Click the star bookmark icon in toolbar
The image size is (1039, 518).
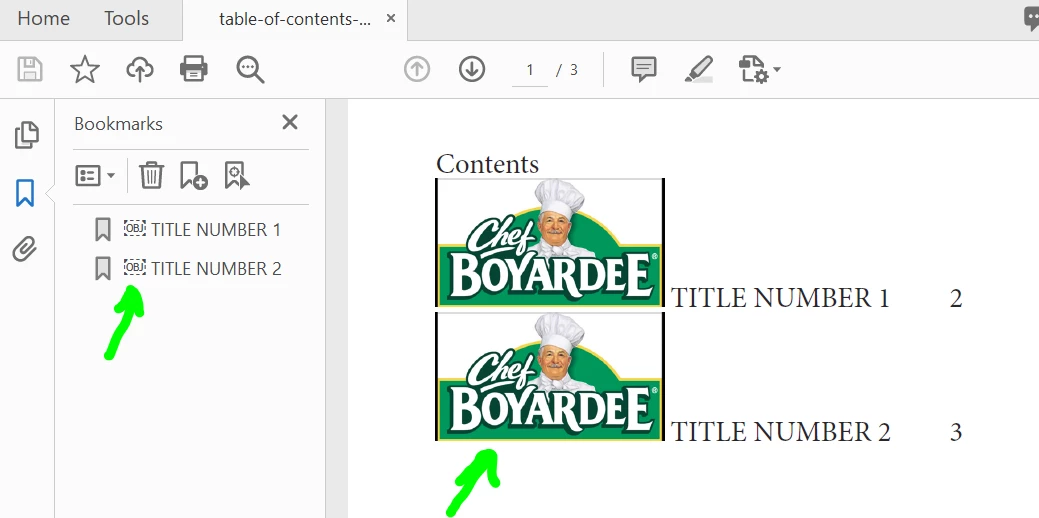[85, 69]
